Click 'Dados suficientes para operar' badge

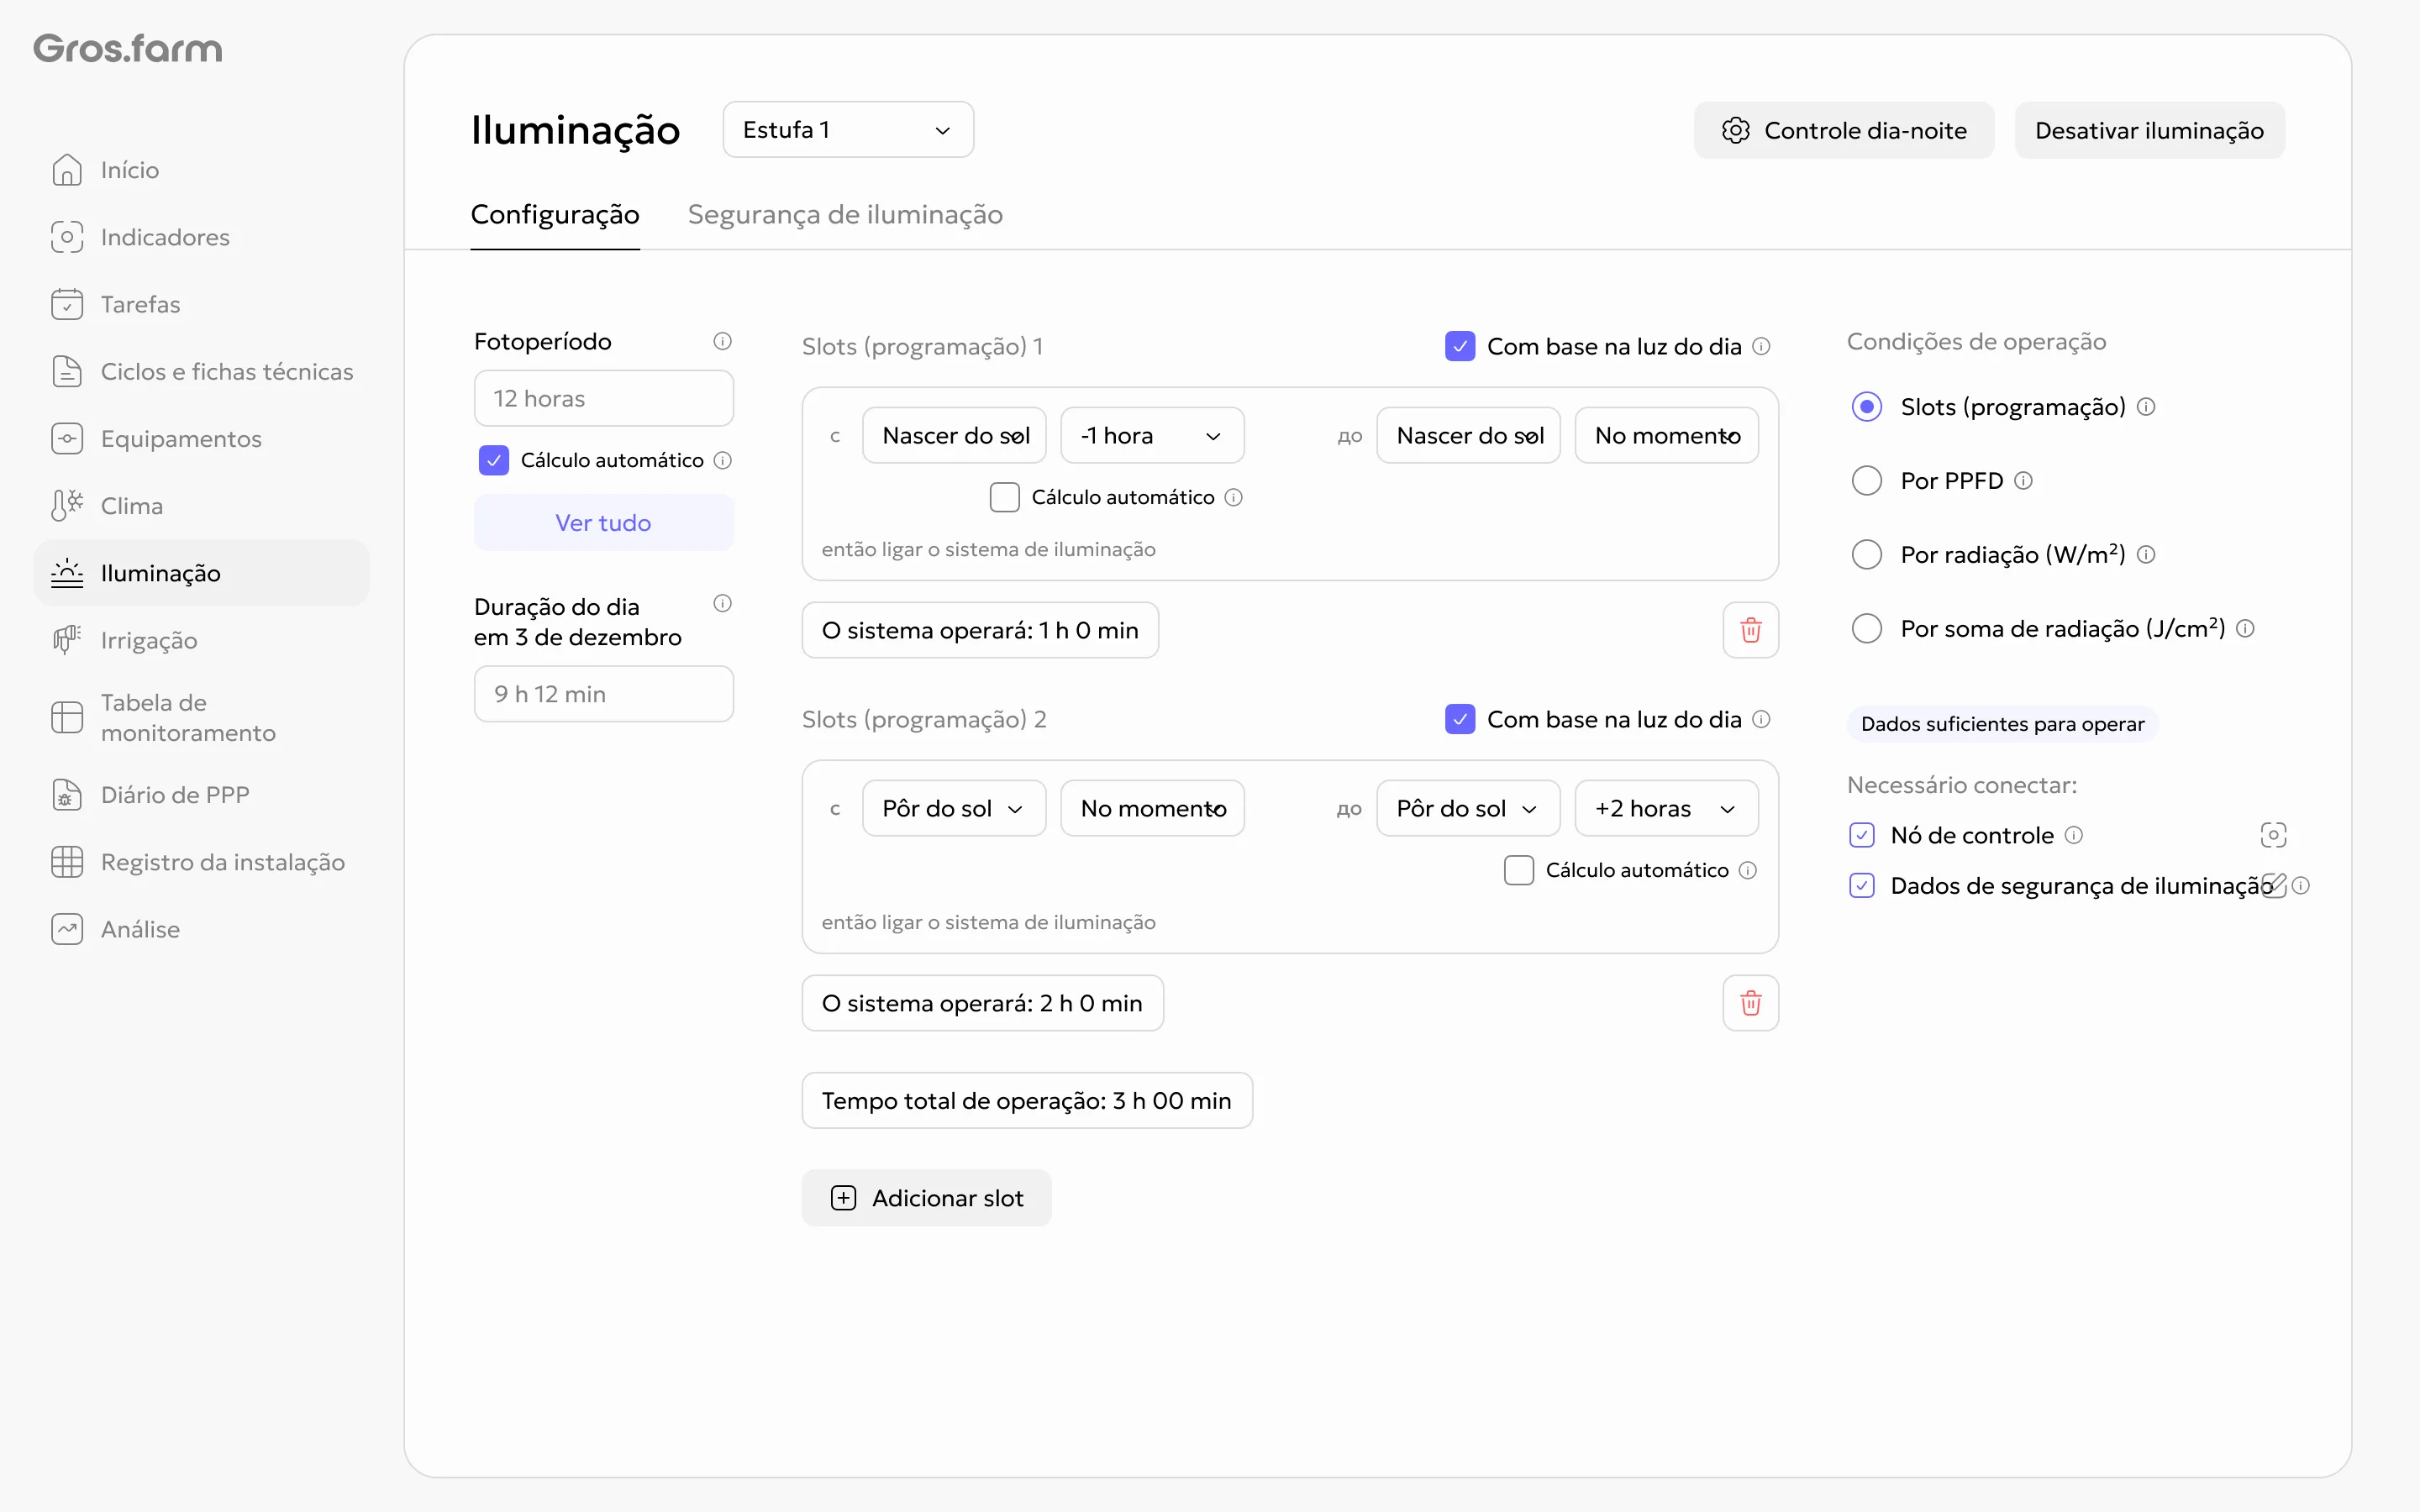point(2002,724)
